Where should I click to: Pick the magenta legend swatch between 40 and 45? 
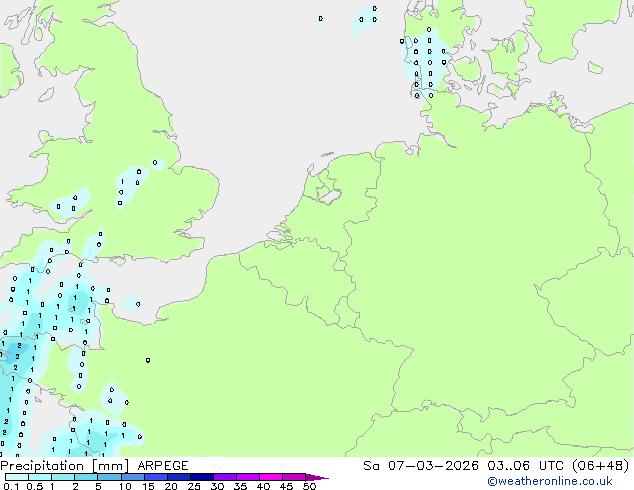tap(274, 477)
